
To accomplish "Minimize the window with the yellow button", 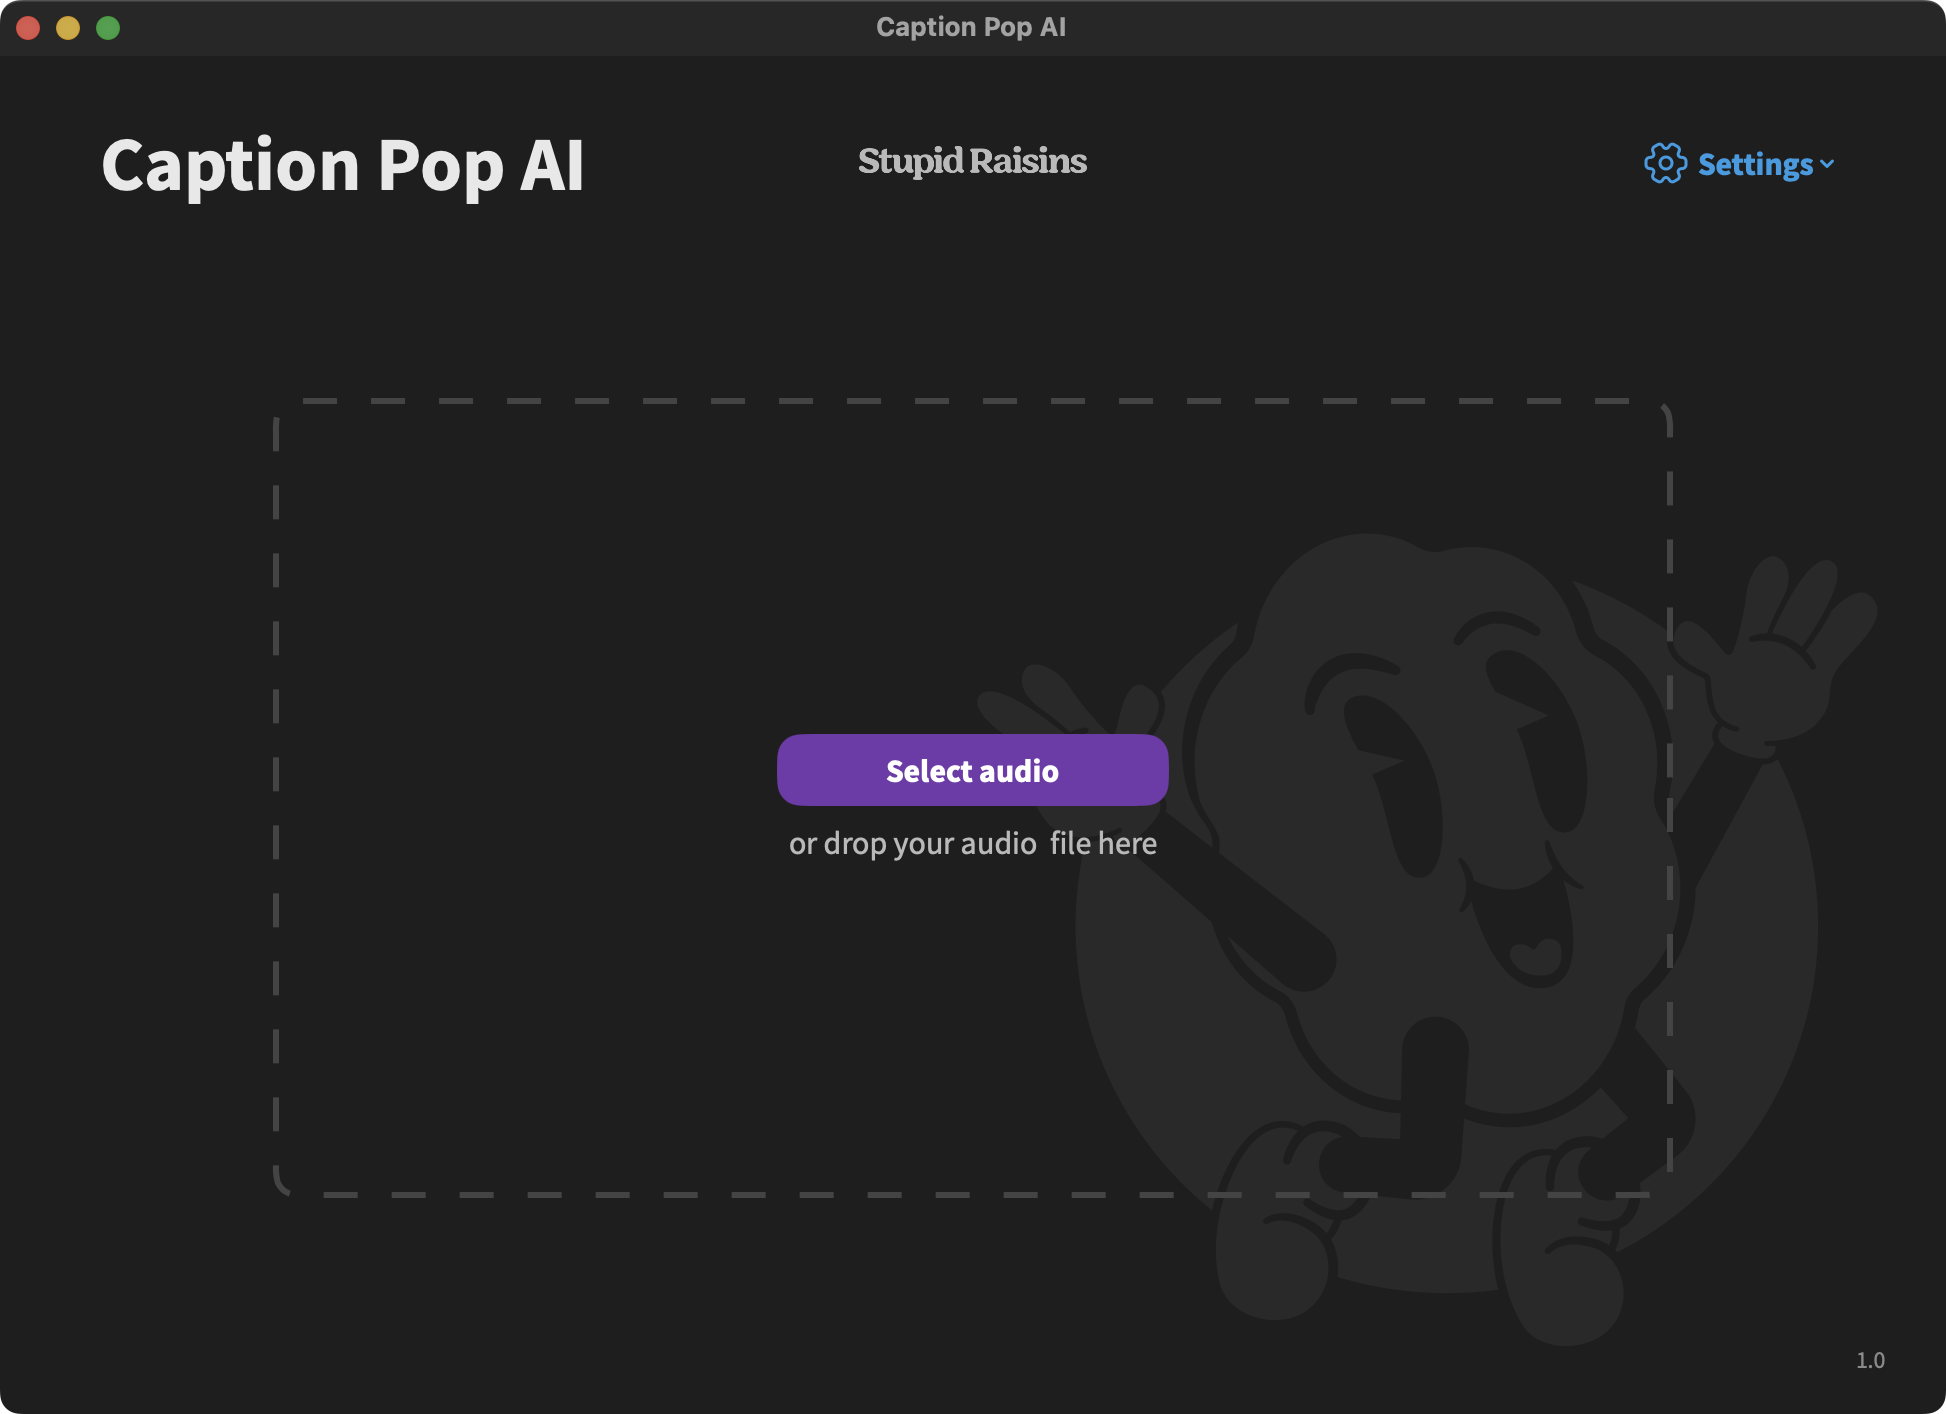I will coord(68,28).
